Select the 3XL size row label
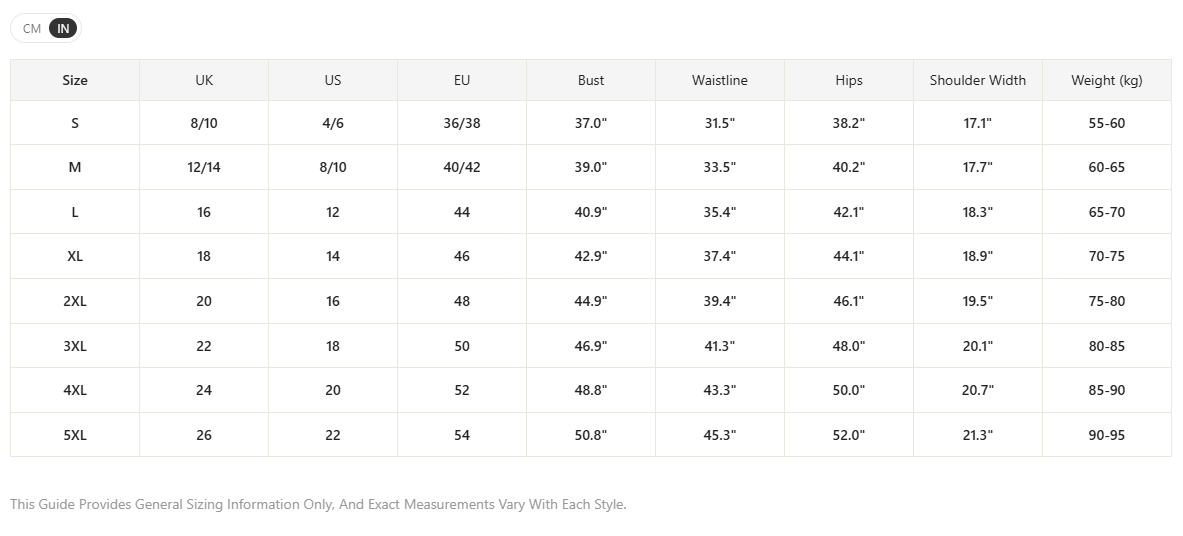 click(75, 347)
